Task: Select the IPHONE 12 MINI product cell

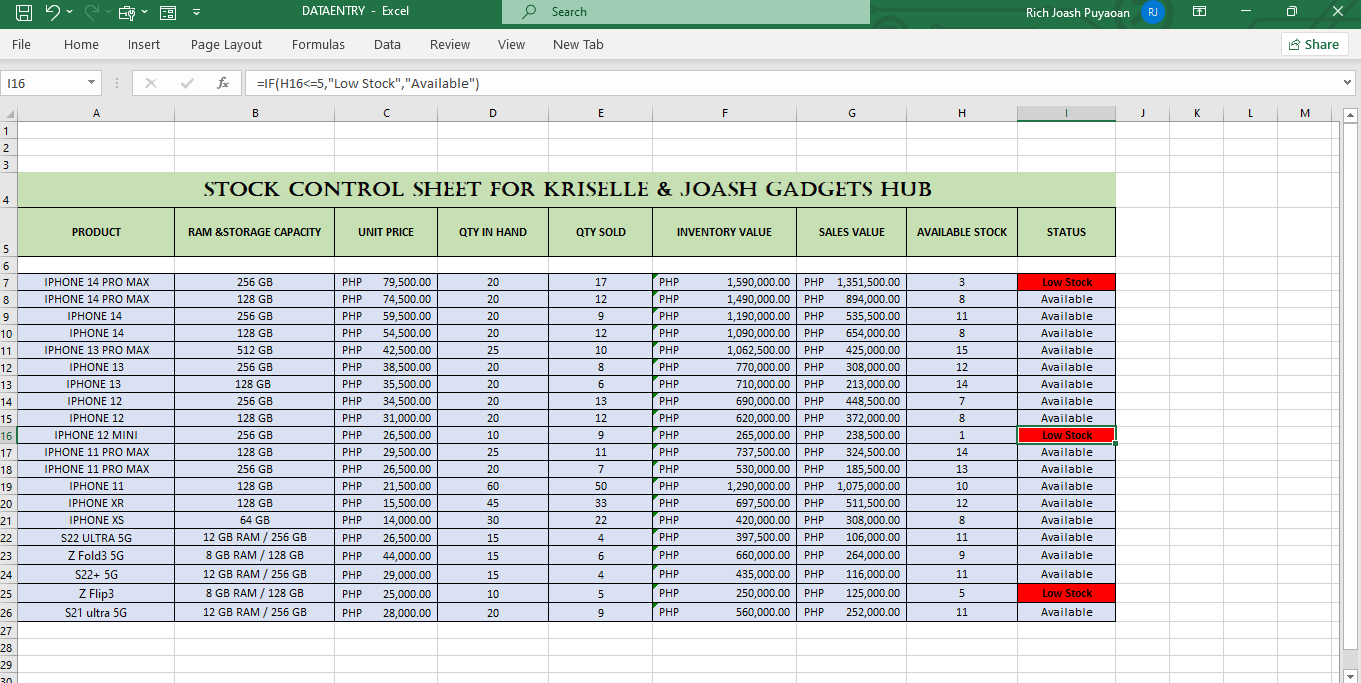Action: pos(96,435)
